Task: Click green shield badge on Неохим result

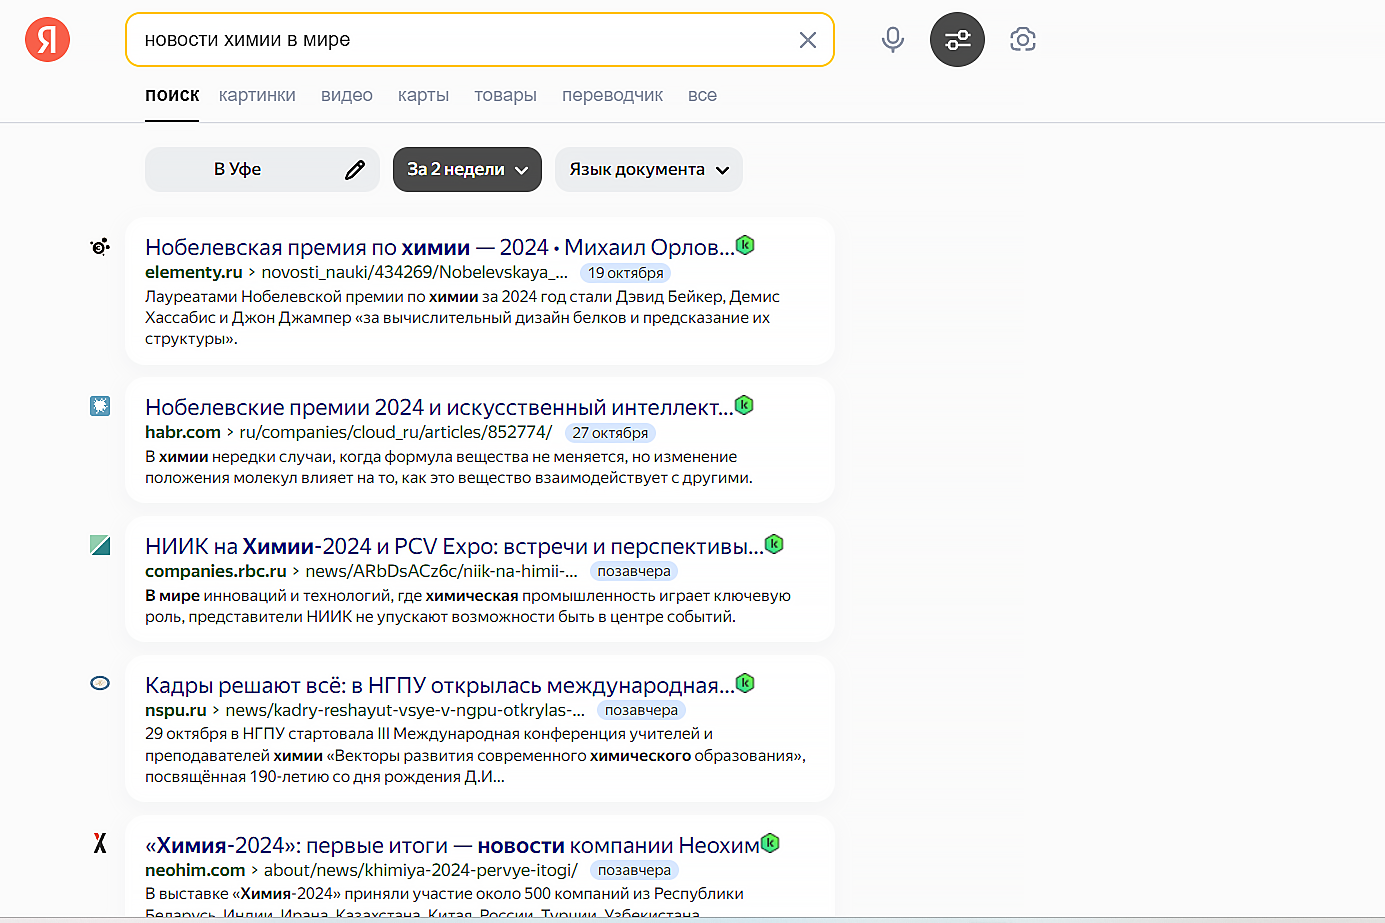Action: (770, 843)
